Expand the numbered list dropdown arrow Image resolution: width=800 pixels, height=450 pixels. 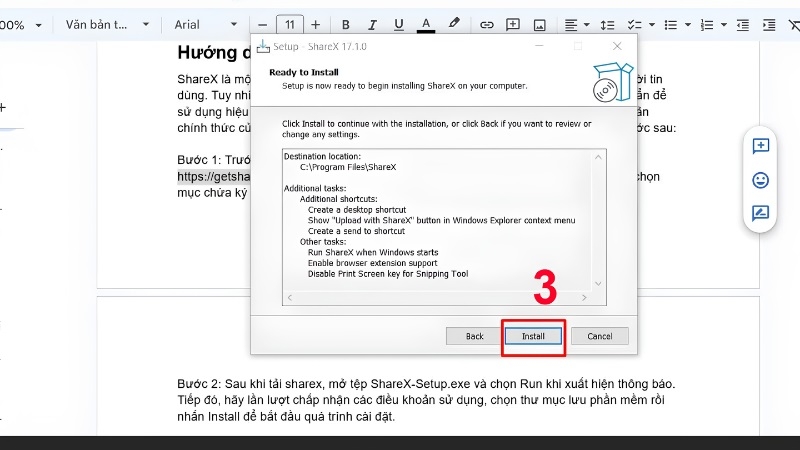pyautogui.click(x=723, y=24)
